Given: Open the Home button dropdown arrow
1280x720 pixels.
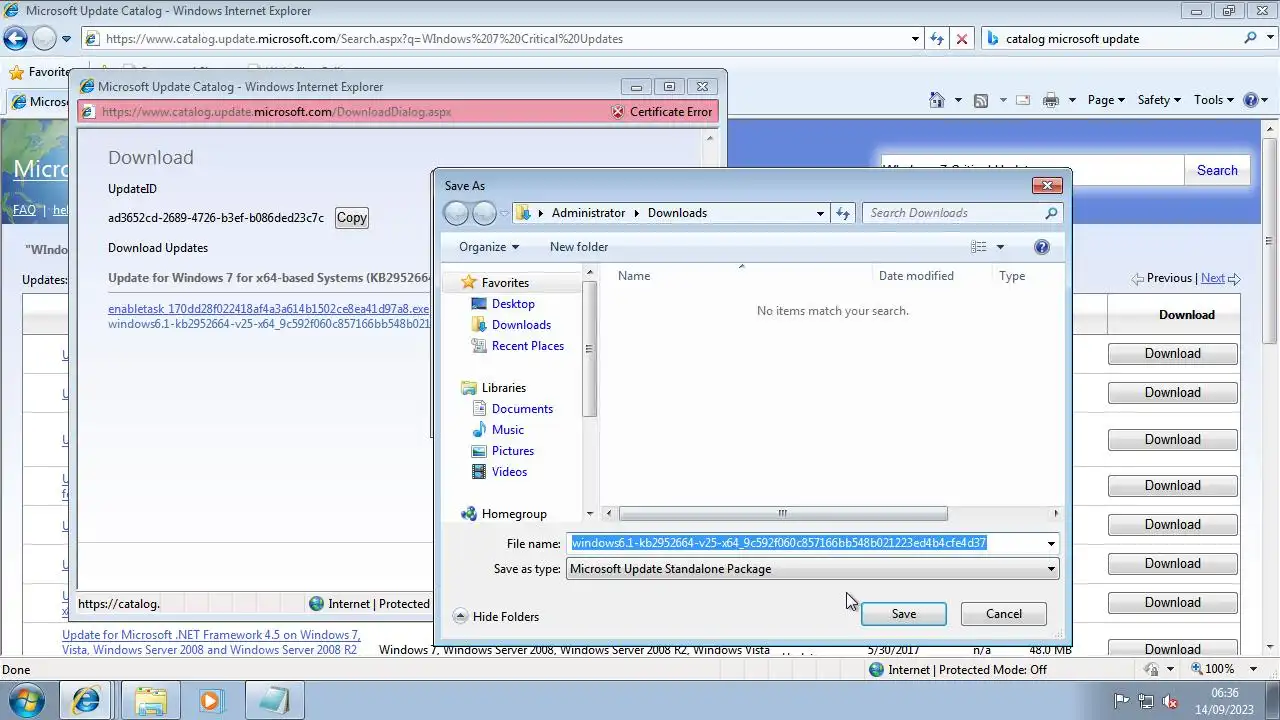Looking at the screenshot, I should coord(958,100).
